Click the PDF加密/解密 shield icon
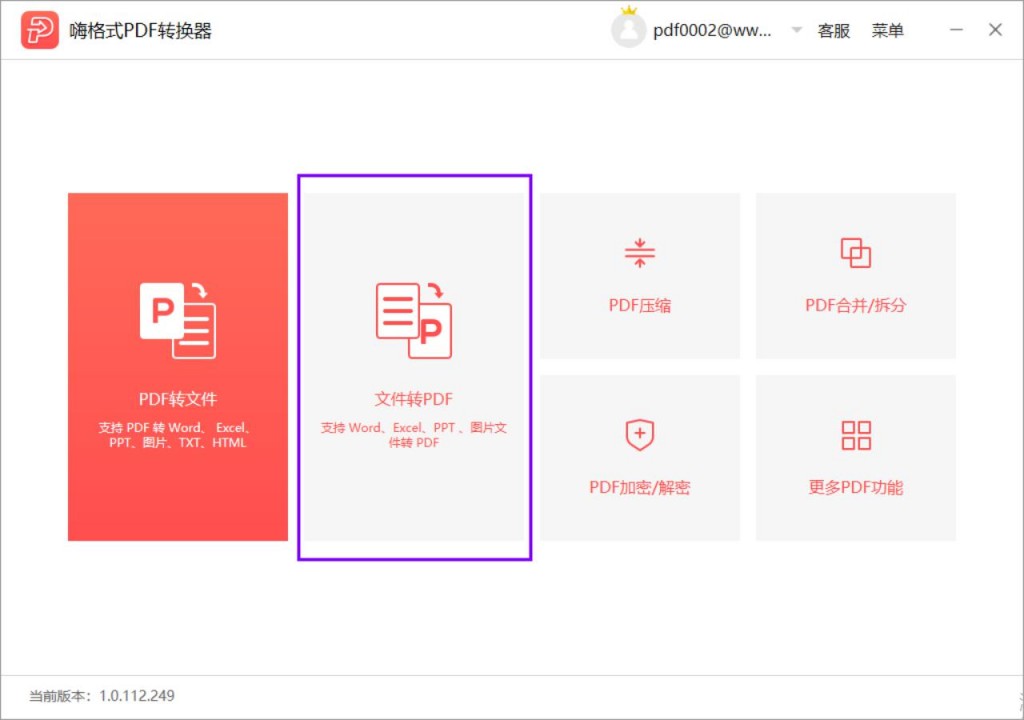This screenshot has height=720, width=1024. pos(640,435)
